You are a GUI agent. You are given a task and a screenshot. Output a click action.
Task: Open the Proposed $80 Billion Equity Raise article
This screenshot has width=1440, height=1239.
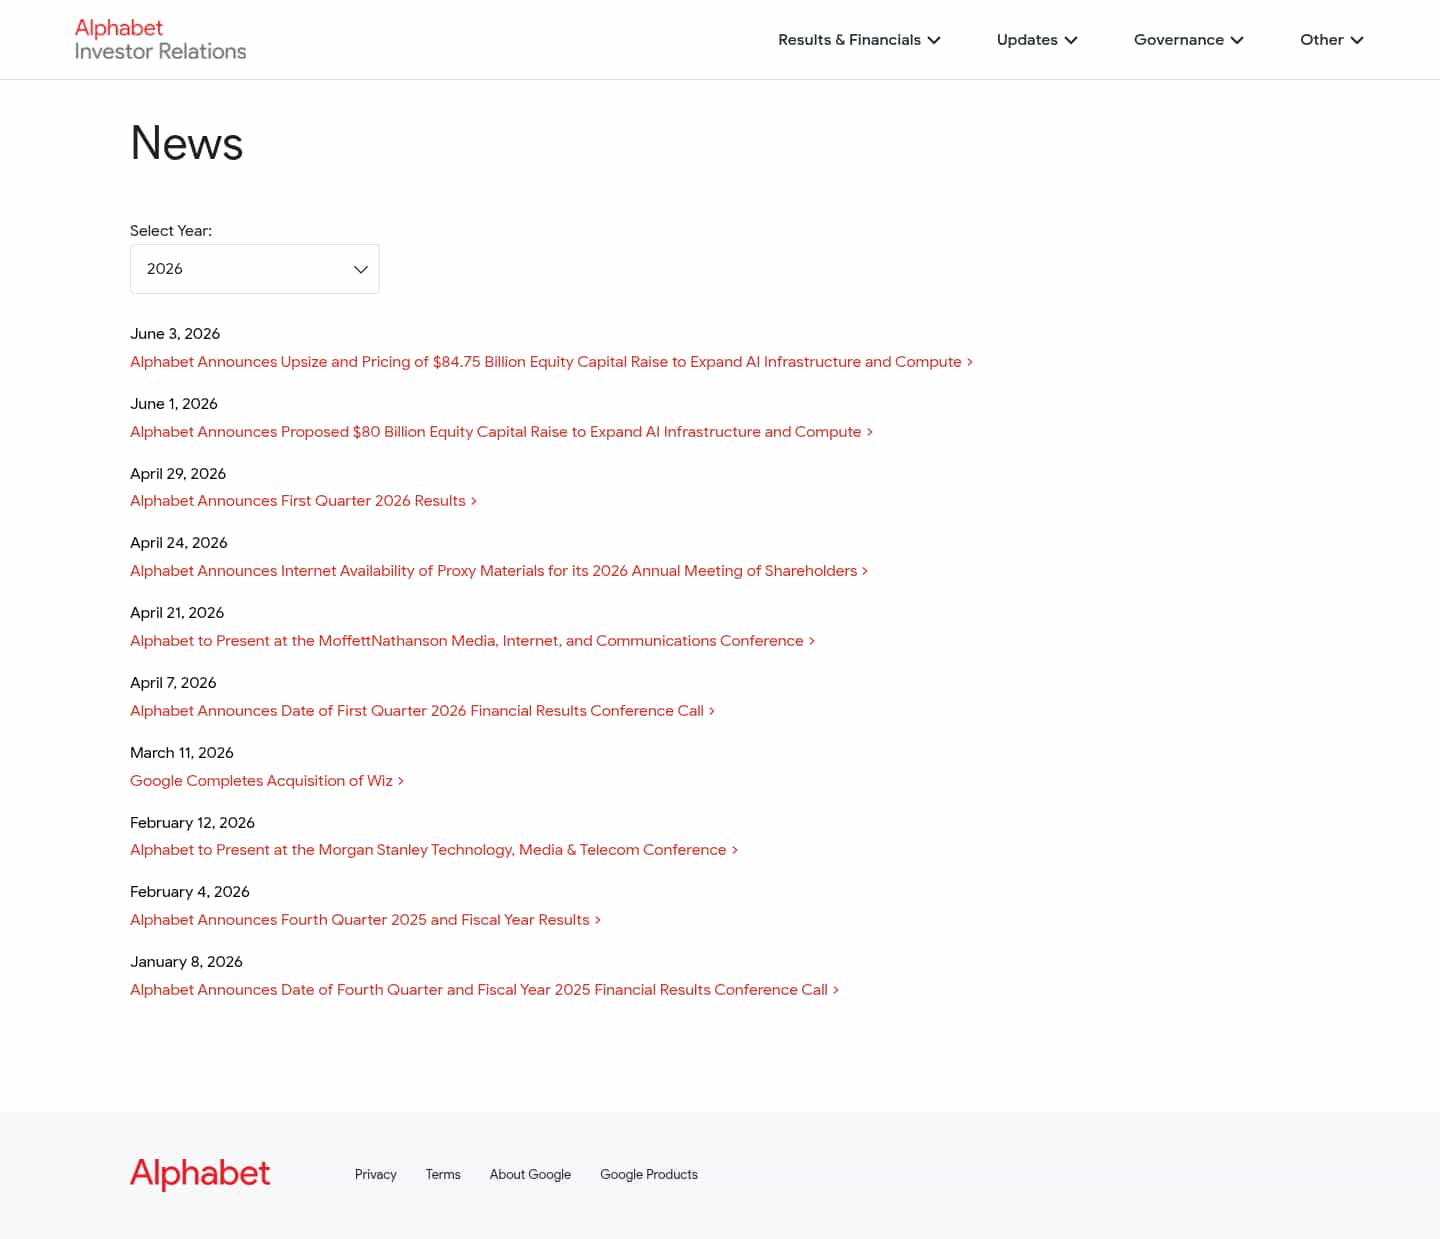pos(501,432)
